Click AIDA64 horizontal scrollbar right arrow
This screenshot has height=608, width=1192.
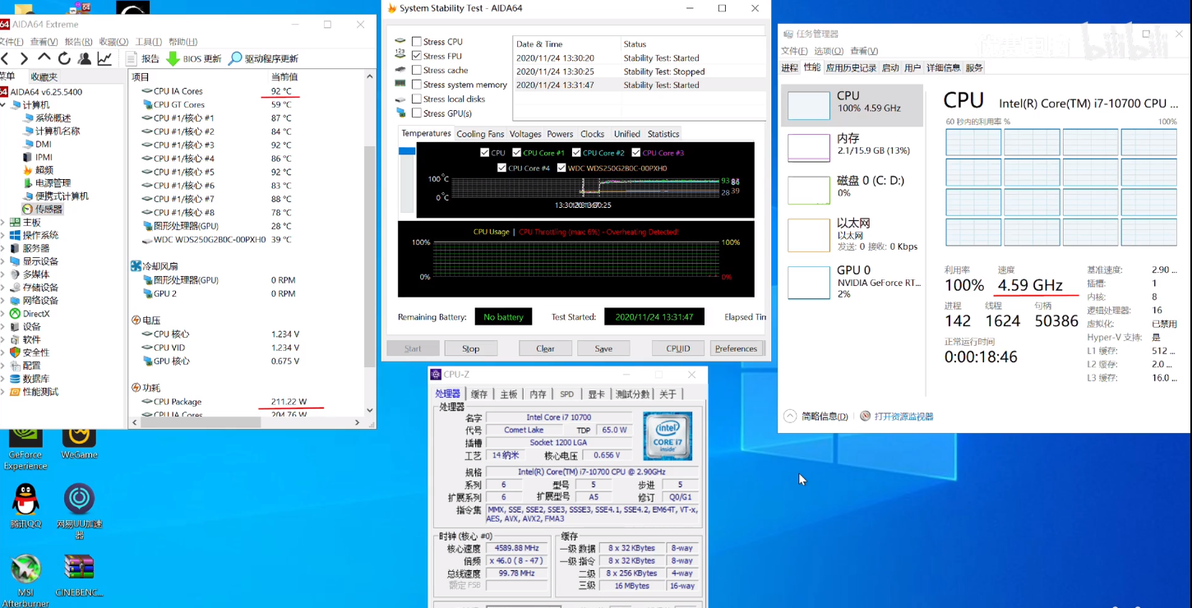[x=360, y=421]
